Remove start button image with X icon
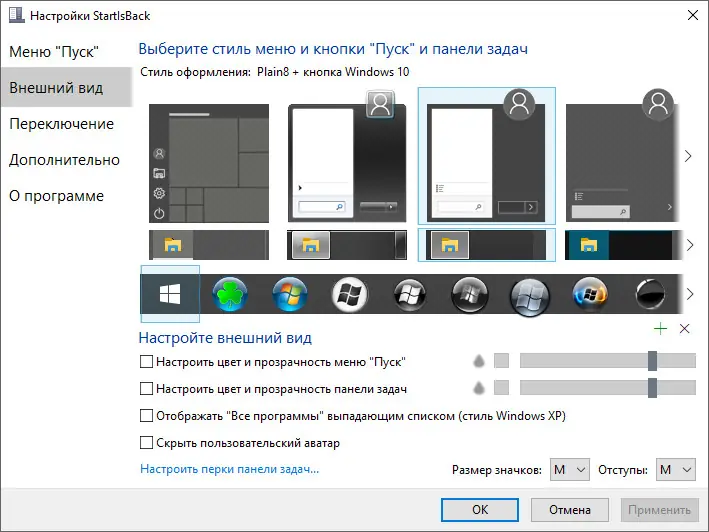709x532 pixels. click(685, 329)
